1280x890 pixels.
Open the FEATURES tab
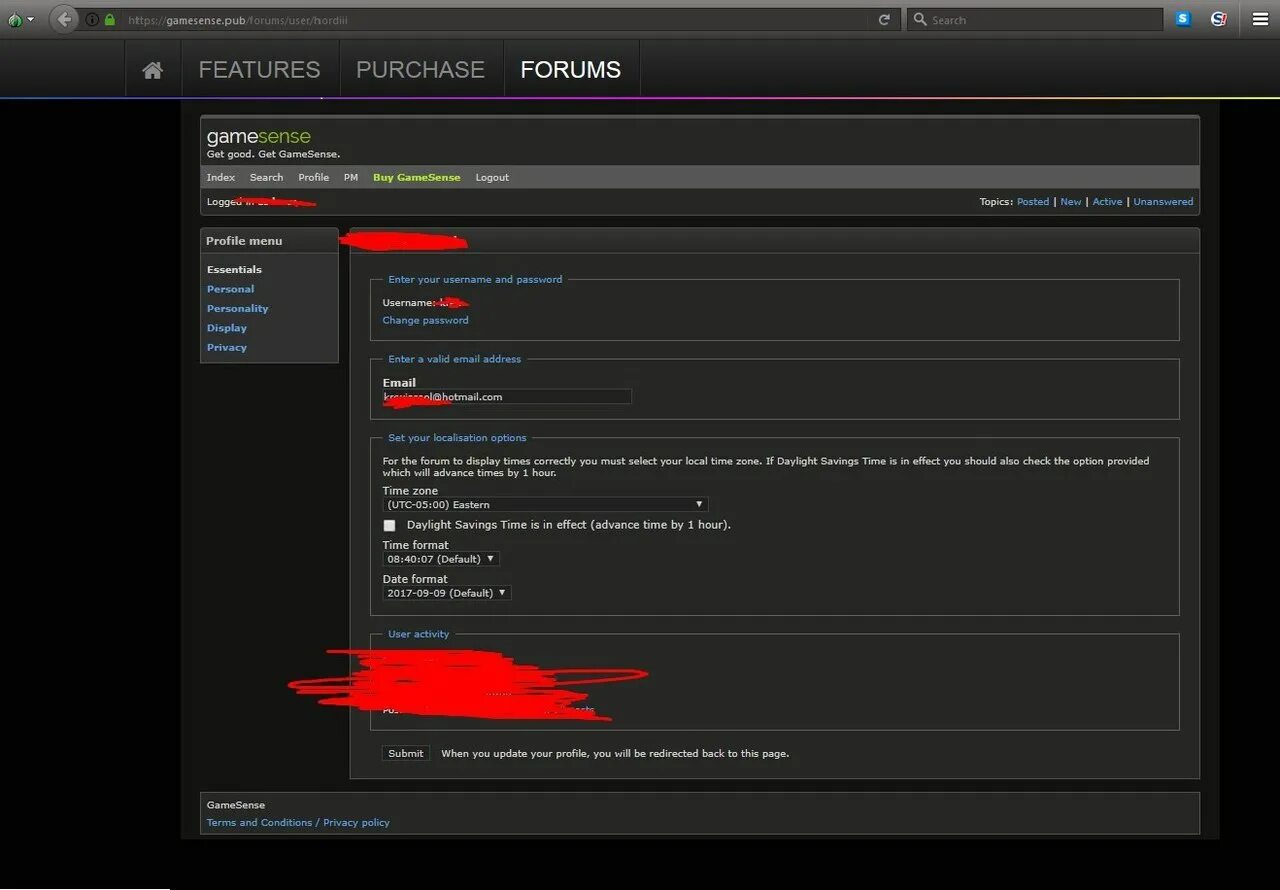tap(260, 69)
